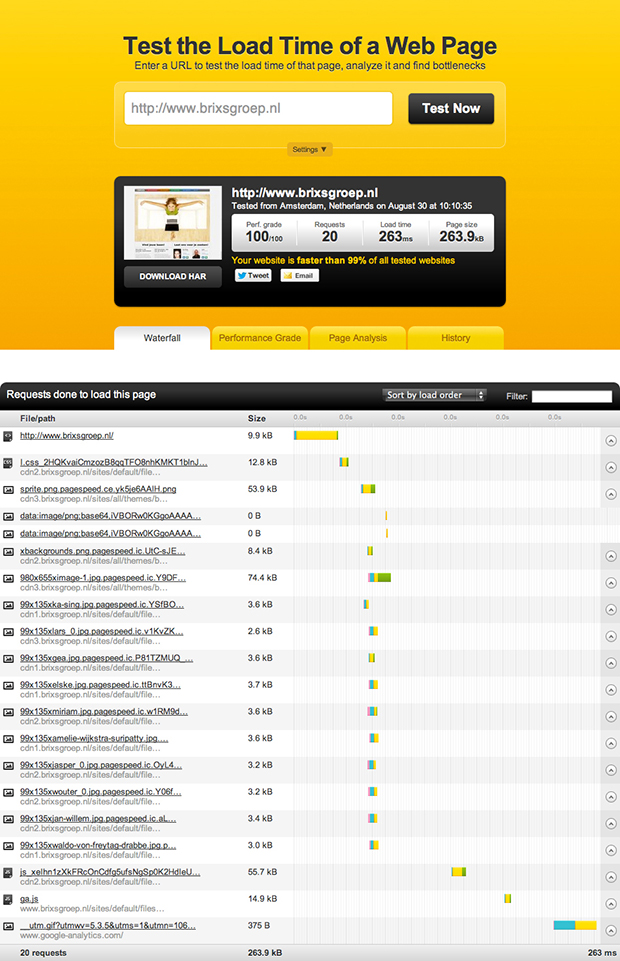Image resolution: width=620 pixels, height=961 pixels.
Task: Expand details for 980x655ximage-1.jpg request
Action: pos(611,583)
